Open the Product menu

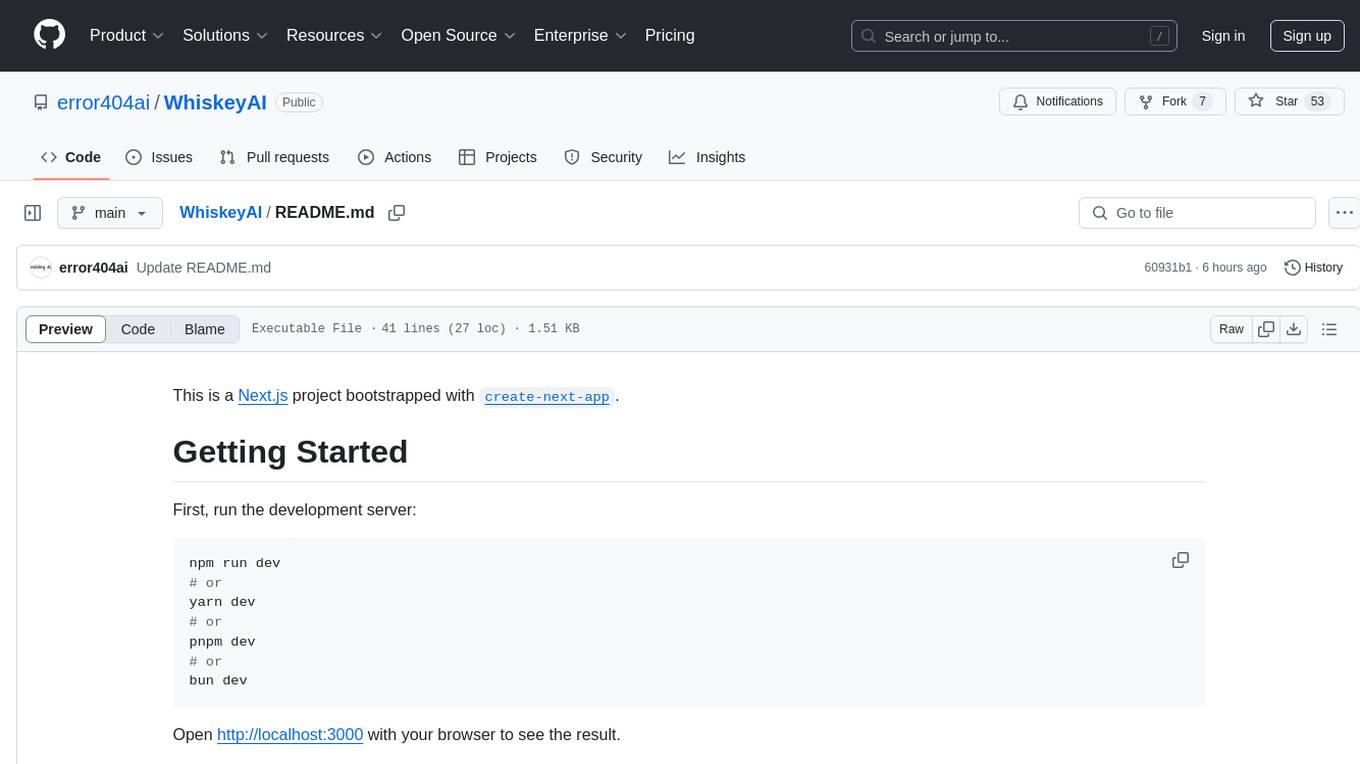(127, 35)
